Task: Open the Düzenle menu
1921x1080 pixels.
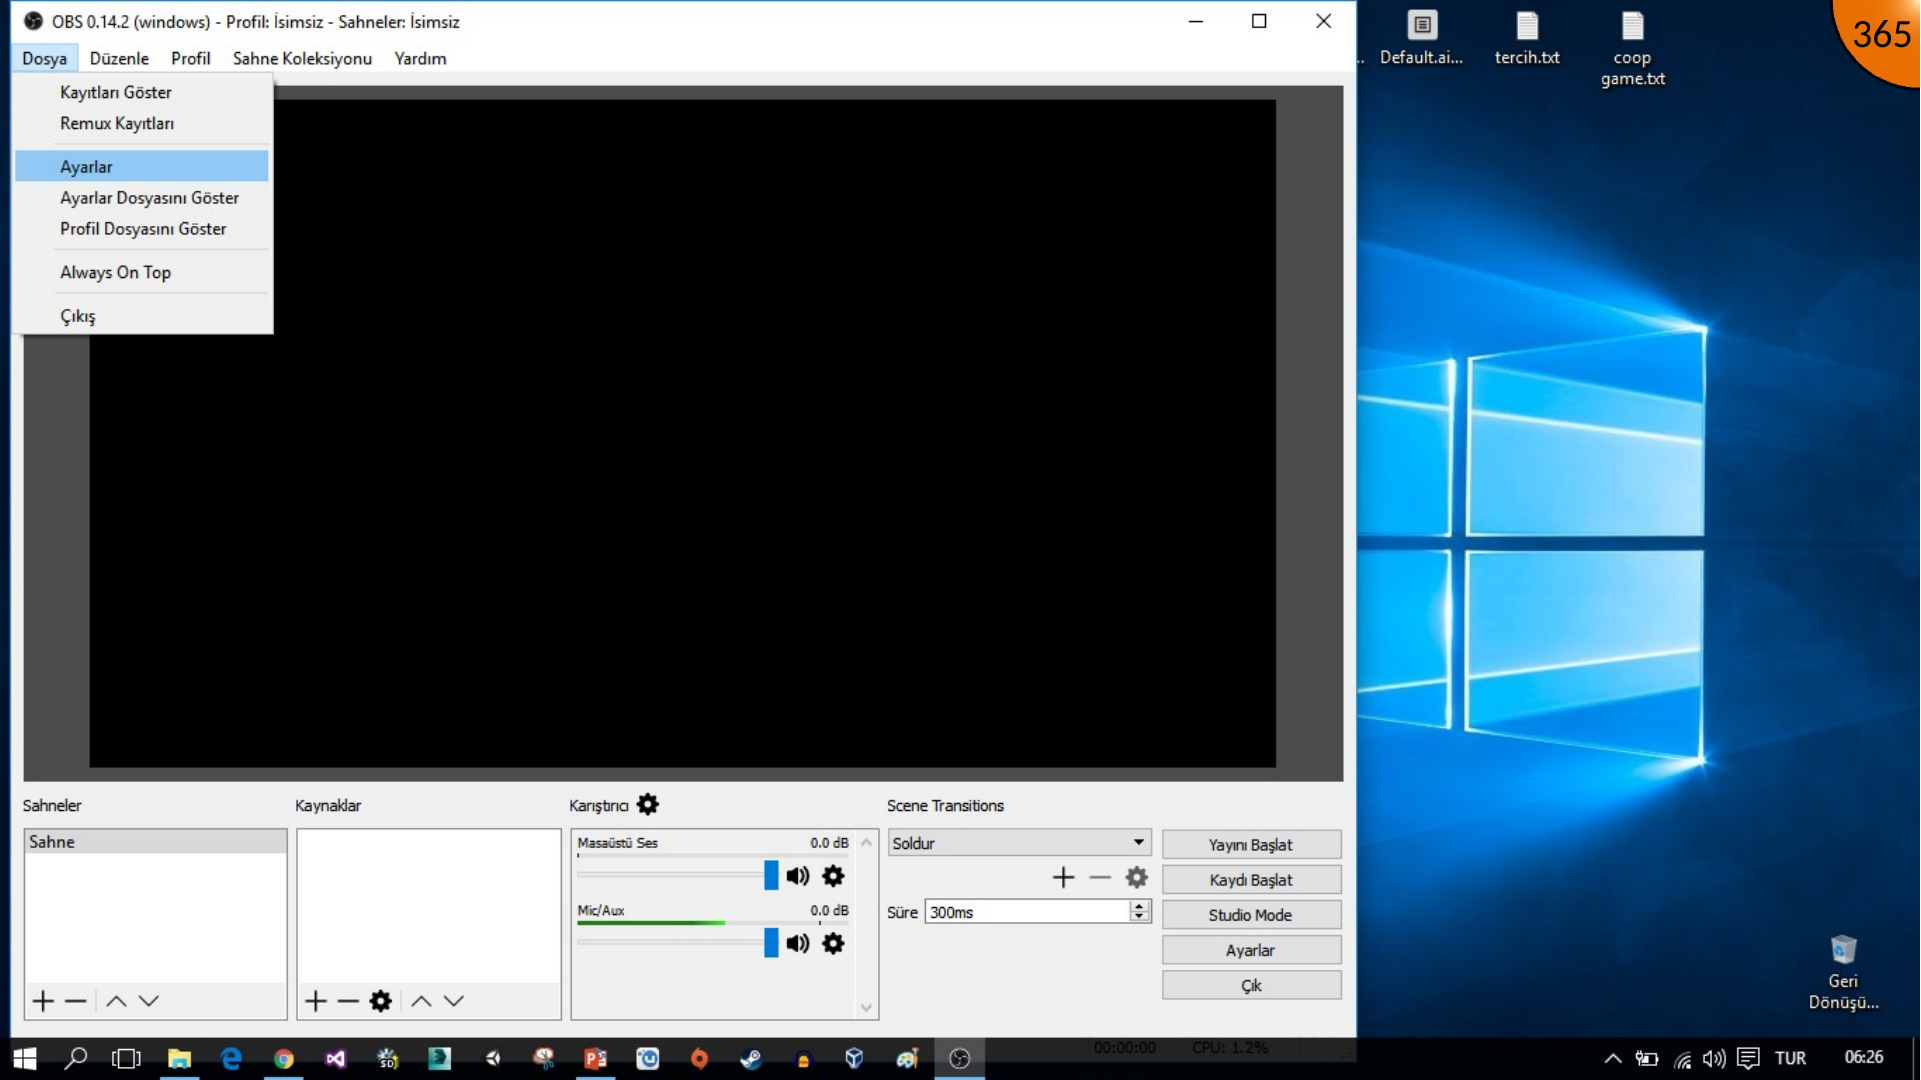Action: pyautogui.click(x=119, y=58)
